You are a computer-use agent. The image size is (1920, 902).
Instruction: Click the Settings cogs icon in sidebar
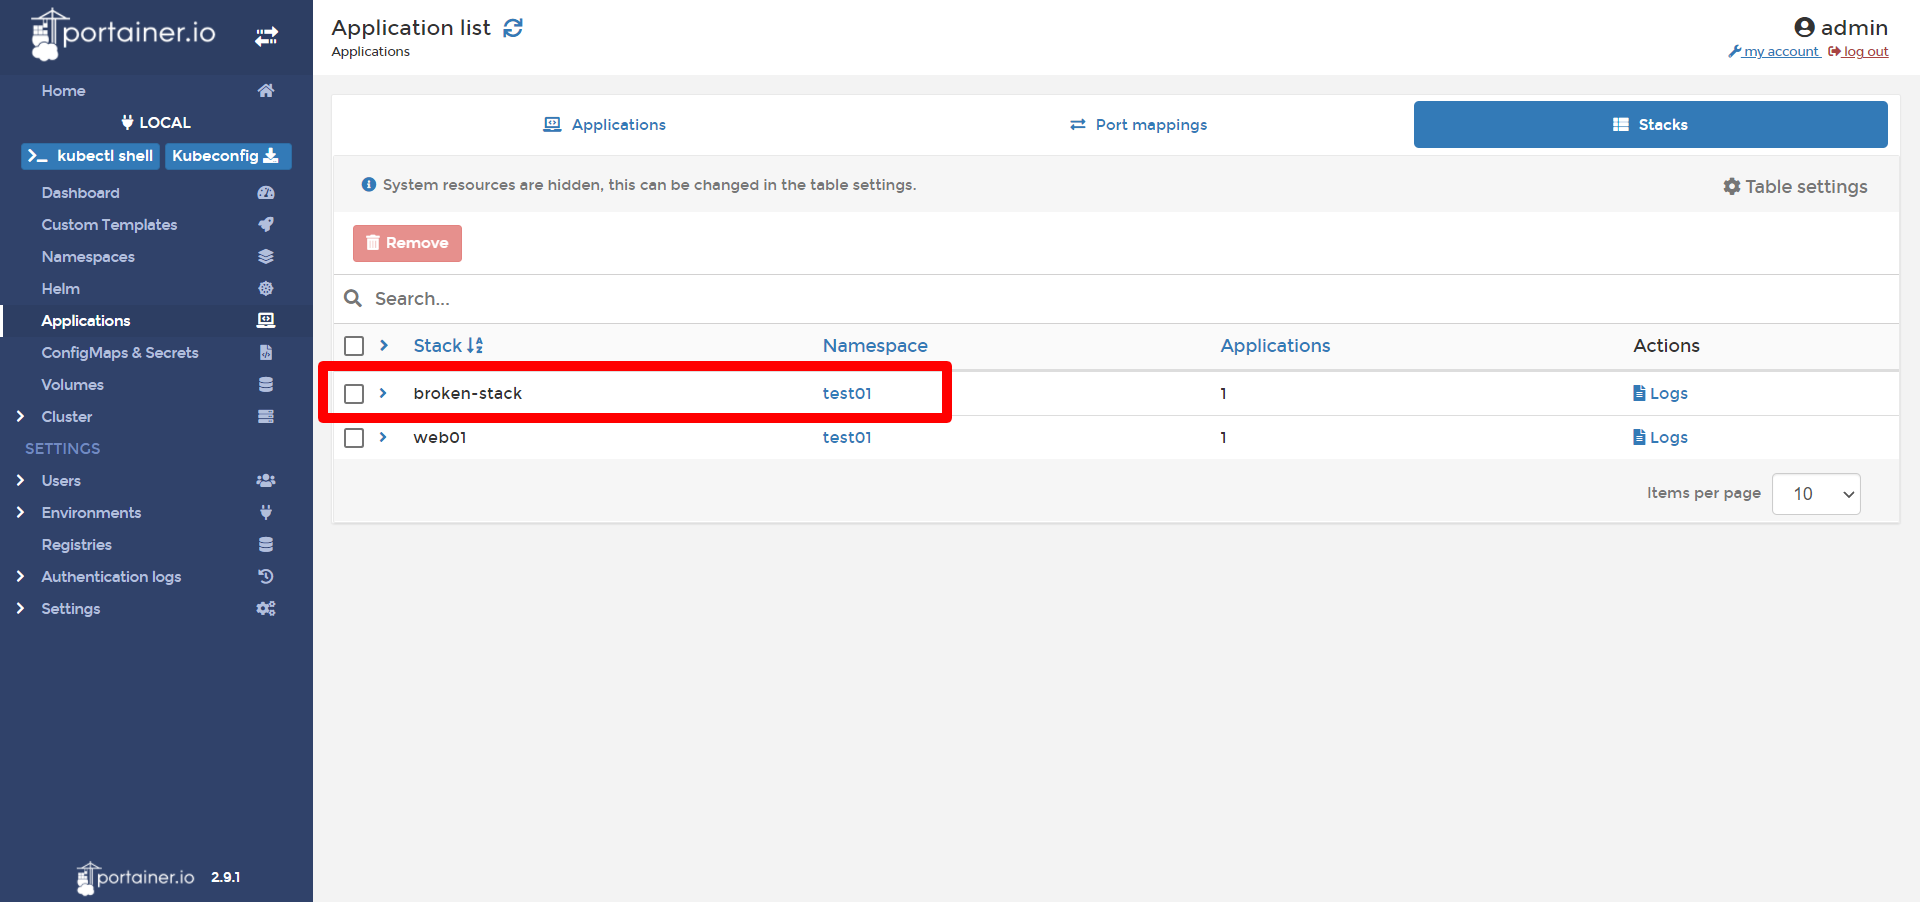pyautogui.click(x=266, y=608)
